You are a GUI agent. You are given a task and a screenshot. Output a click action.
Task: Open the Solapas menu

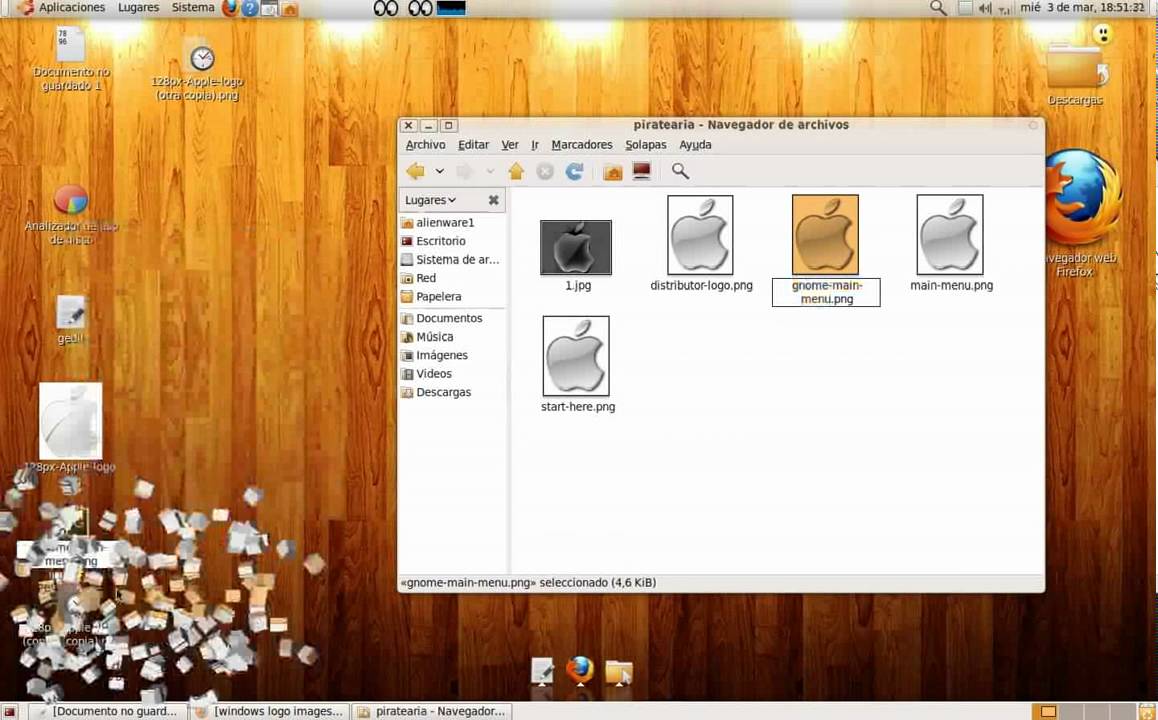(645, 145)
